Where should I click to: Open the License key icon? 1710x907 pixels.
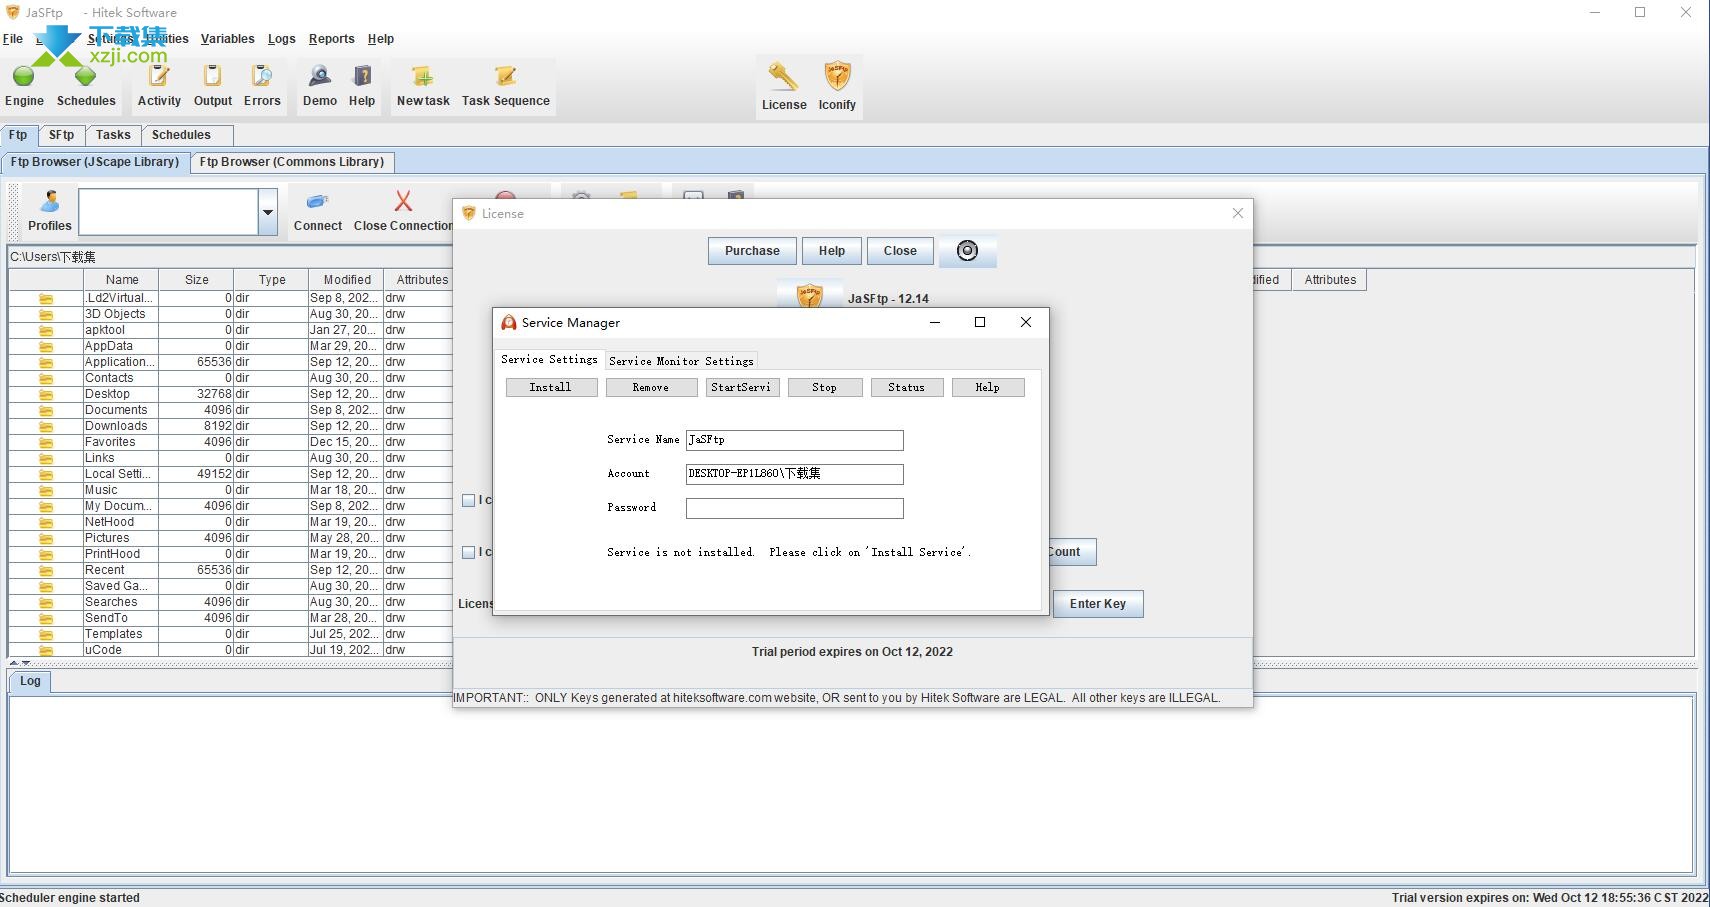point(784,78)
